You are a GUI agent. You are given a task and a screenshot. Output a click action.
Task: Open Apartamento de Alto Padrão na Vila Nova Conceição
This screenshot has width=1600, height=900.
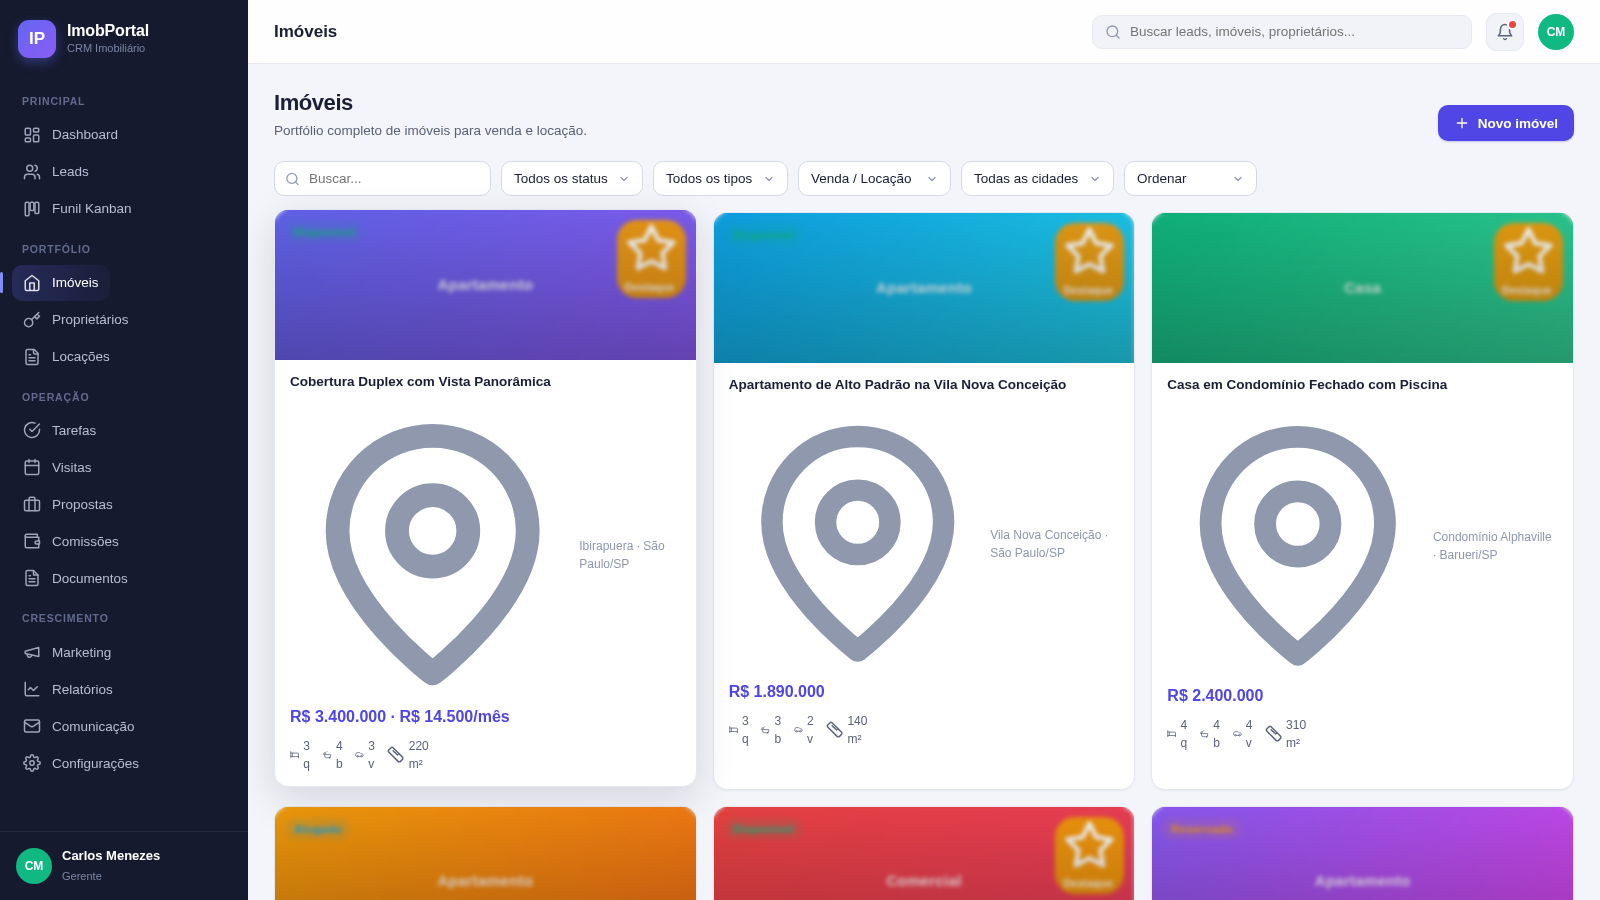pyautogui.click(x=897, y=385)
